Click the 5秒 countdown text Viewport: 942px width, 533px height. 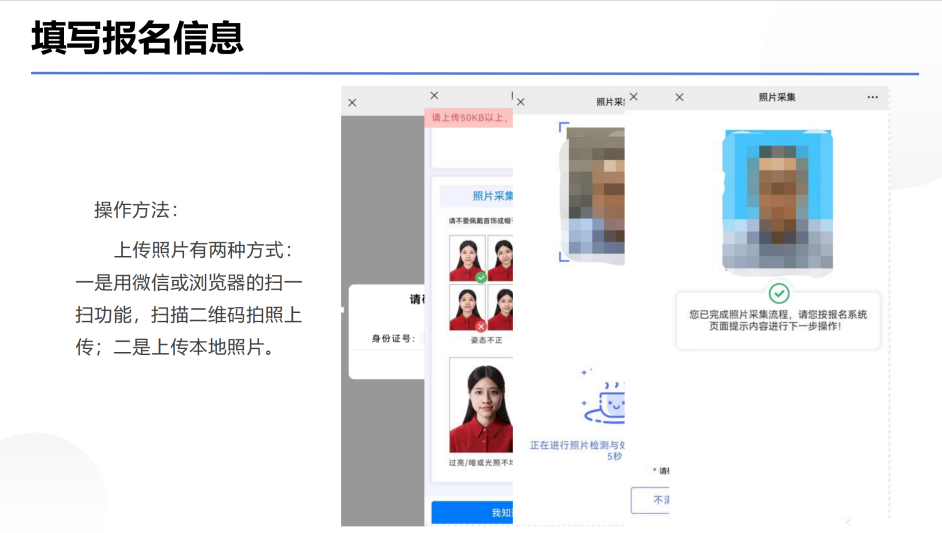tap(615, 457)
